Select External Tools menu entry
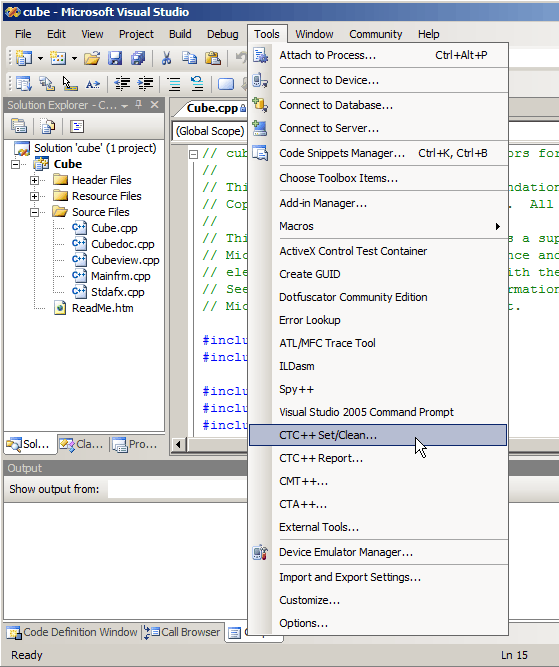The height and width of the screenshot is (667, 559). (x=319, y=527)
